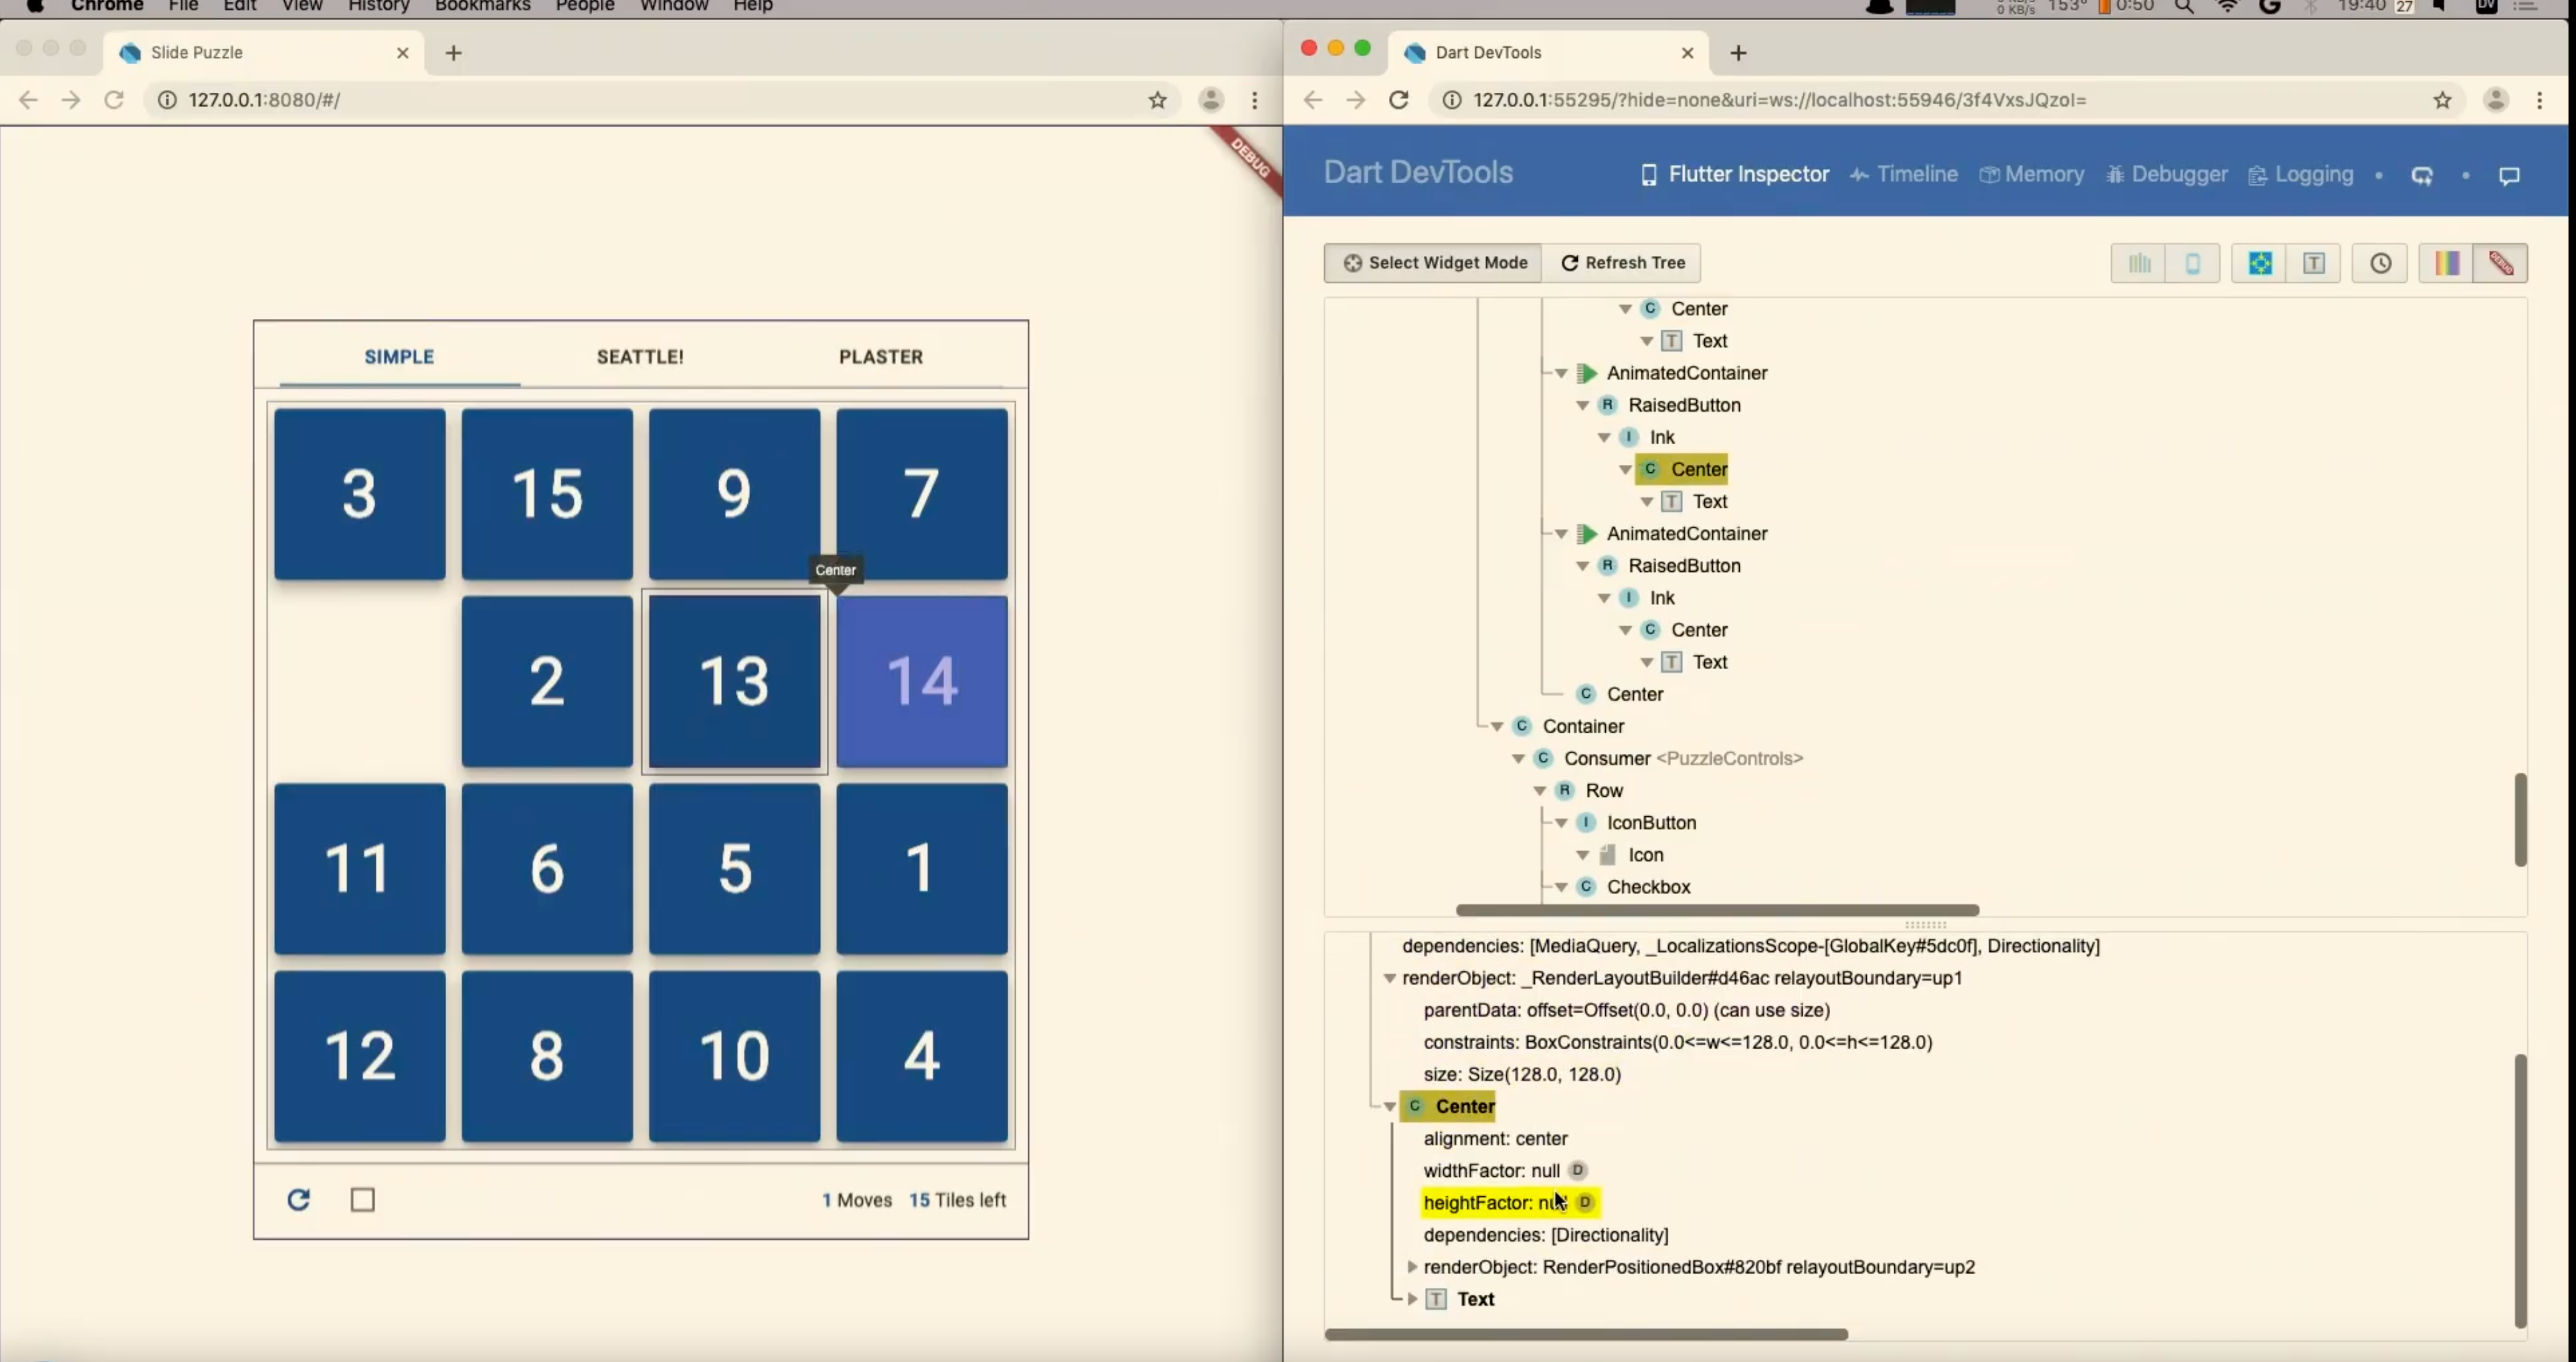
Task: Open the History menu in menu bar
Action: click(x=378, y=6)
